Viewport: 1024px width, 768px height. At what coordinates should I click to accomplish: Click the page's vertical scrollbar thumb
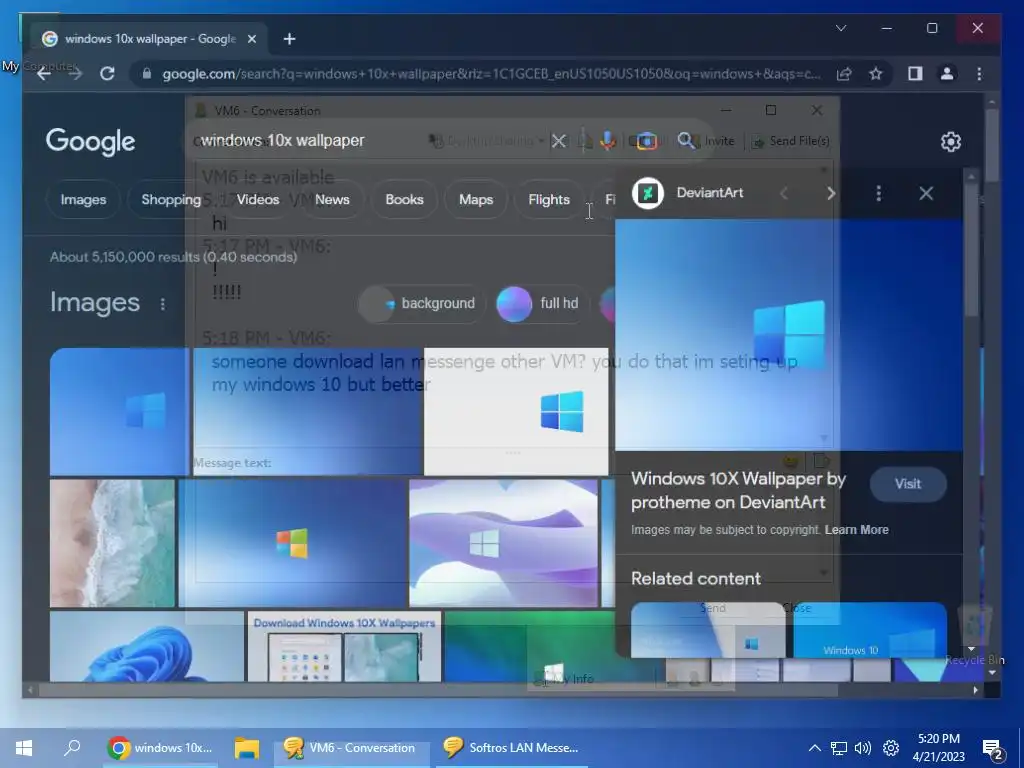[992, 145]
